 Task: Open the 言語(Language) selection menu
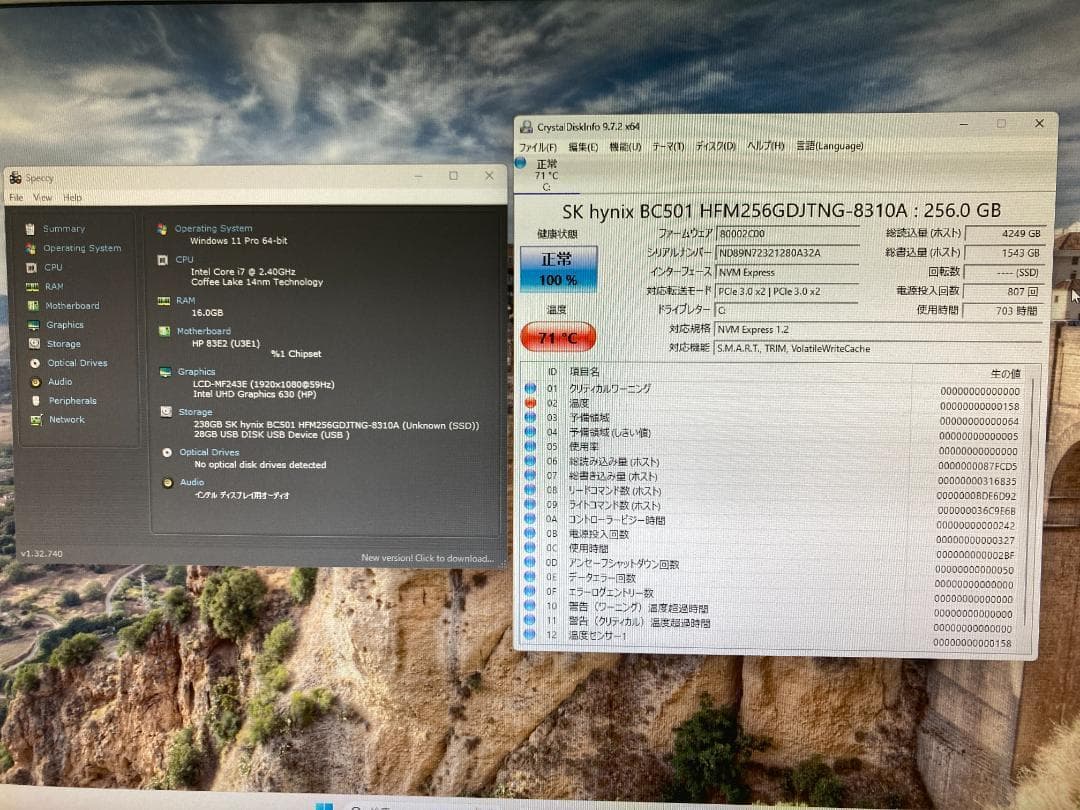point(828,146)
